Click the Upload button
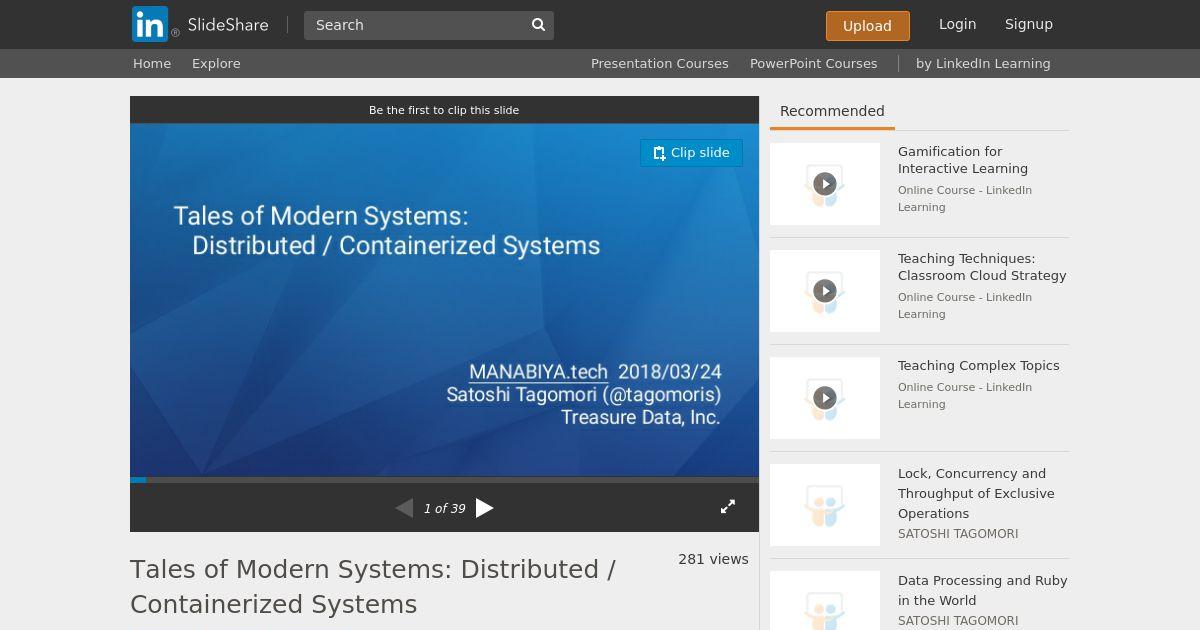This screenshot has height=630, width=1200. (867, 26)
